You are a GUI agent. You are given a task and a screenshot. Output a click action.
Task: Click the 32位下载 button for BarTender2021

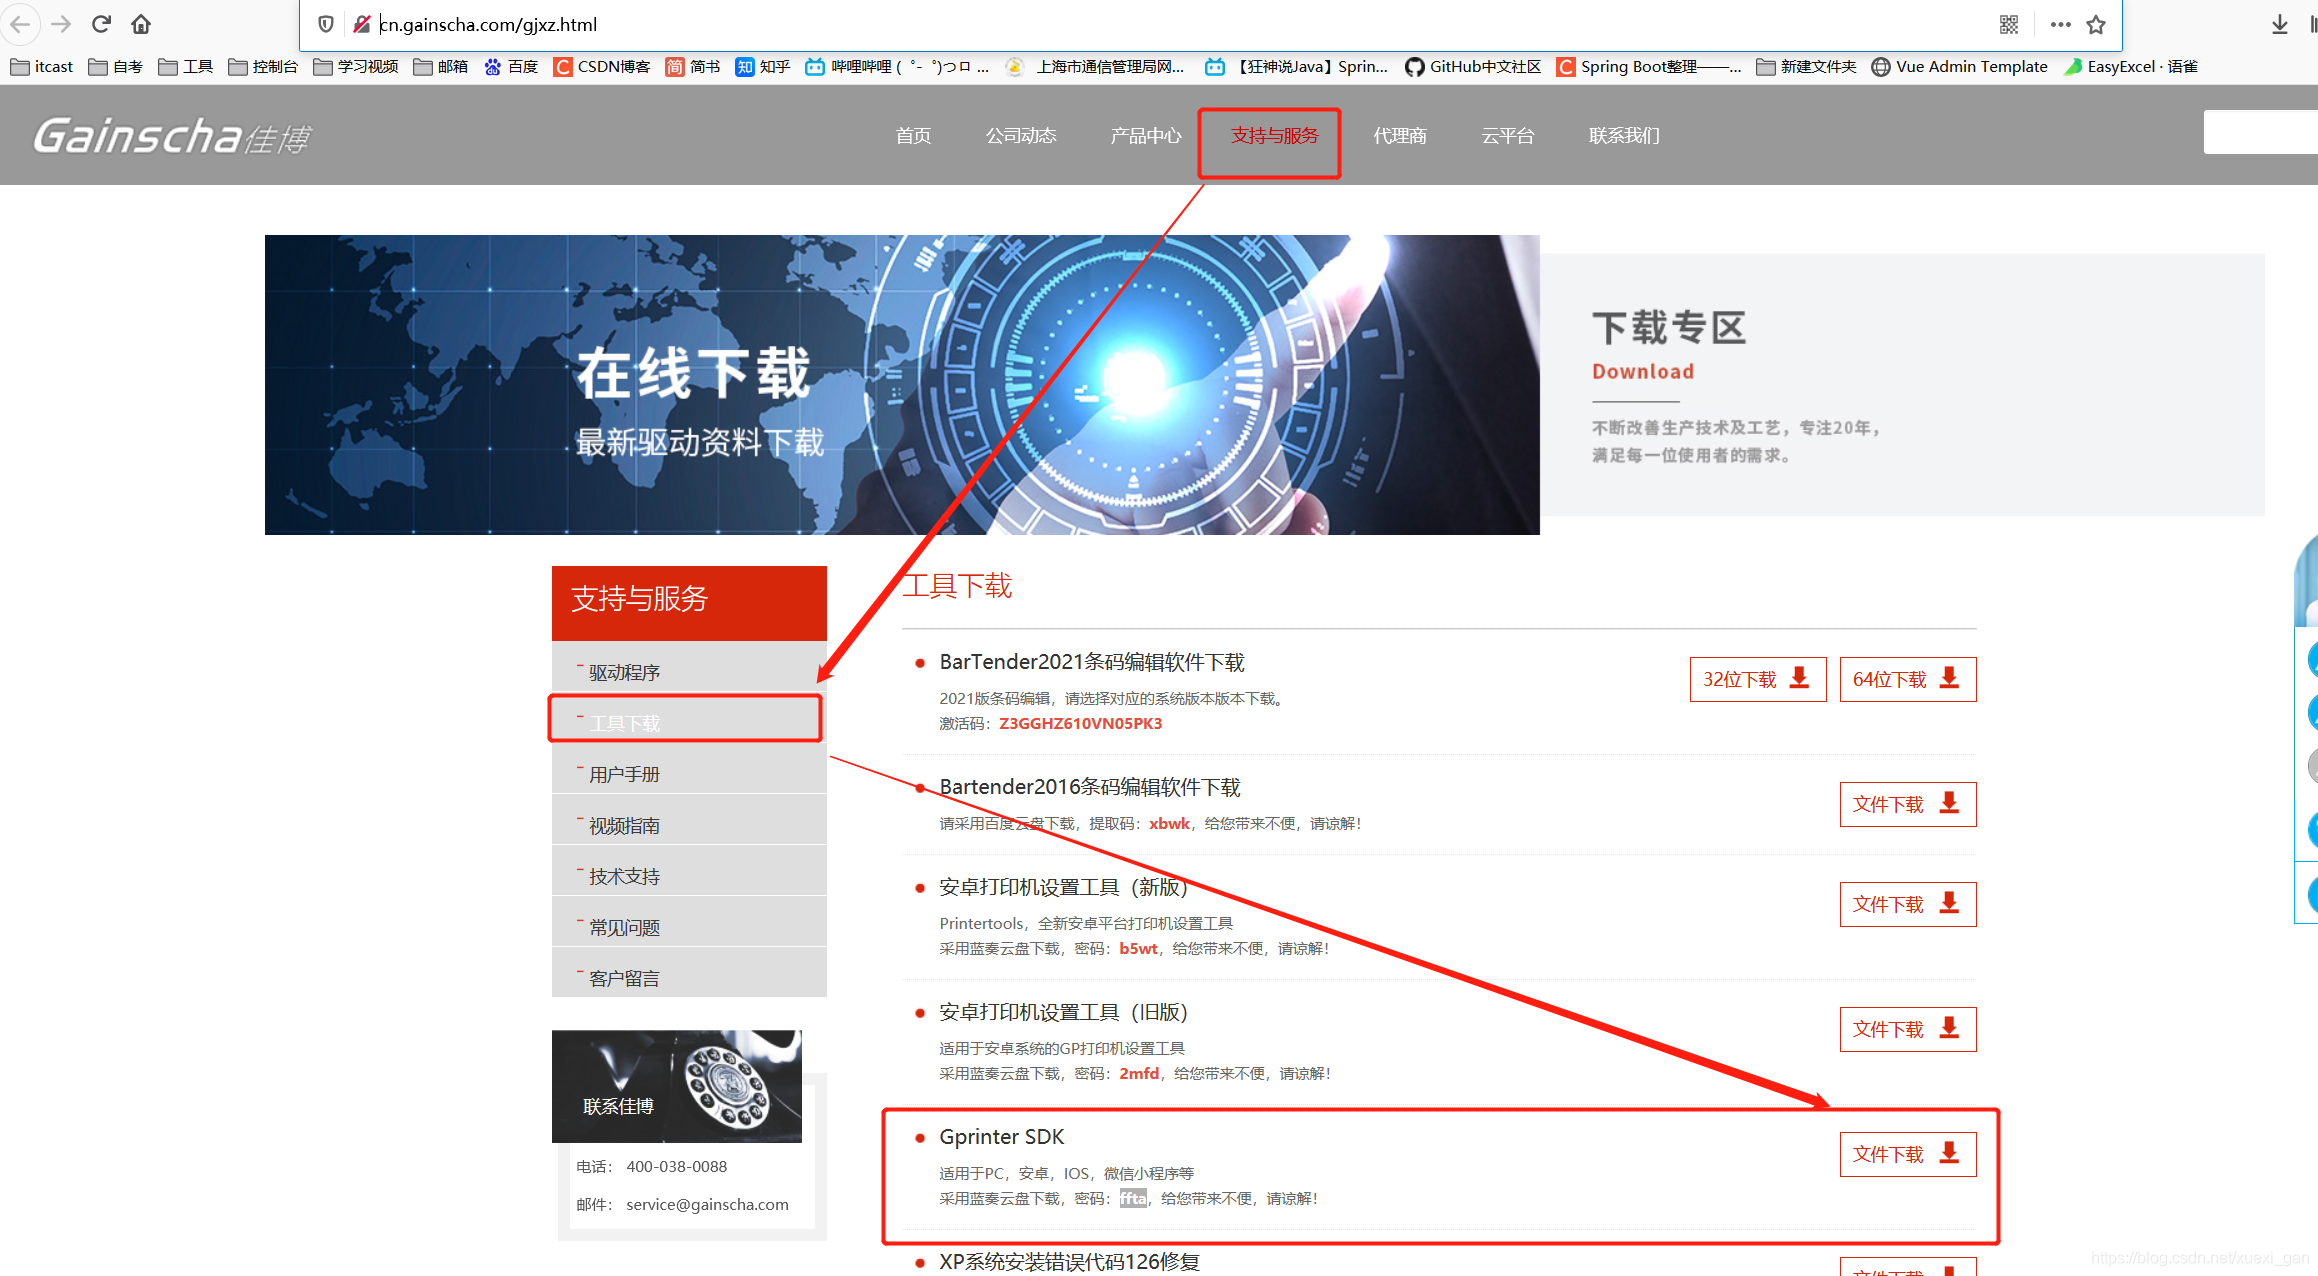pos(1757,679)
